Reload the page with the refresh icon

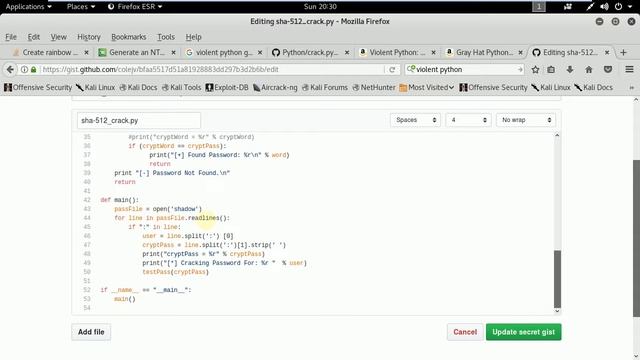(x=392, y=69)
